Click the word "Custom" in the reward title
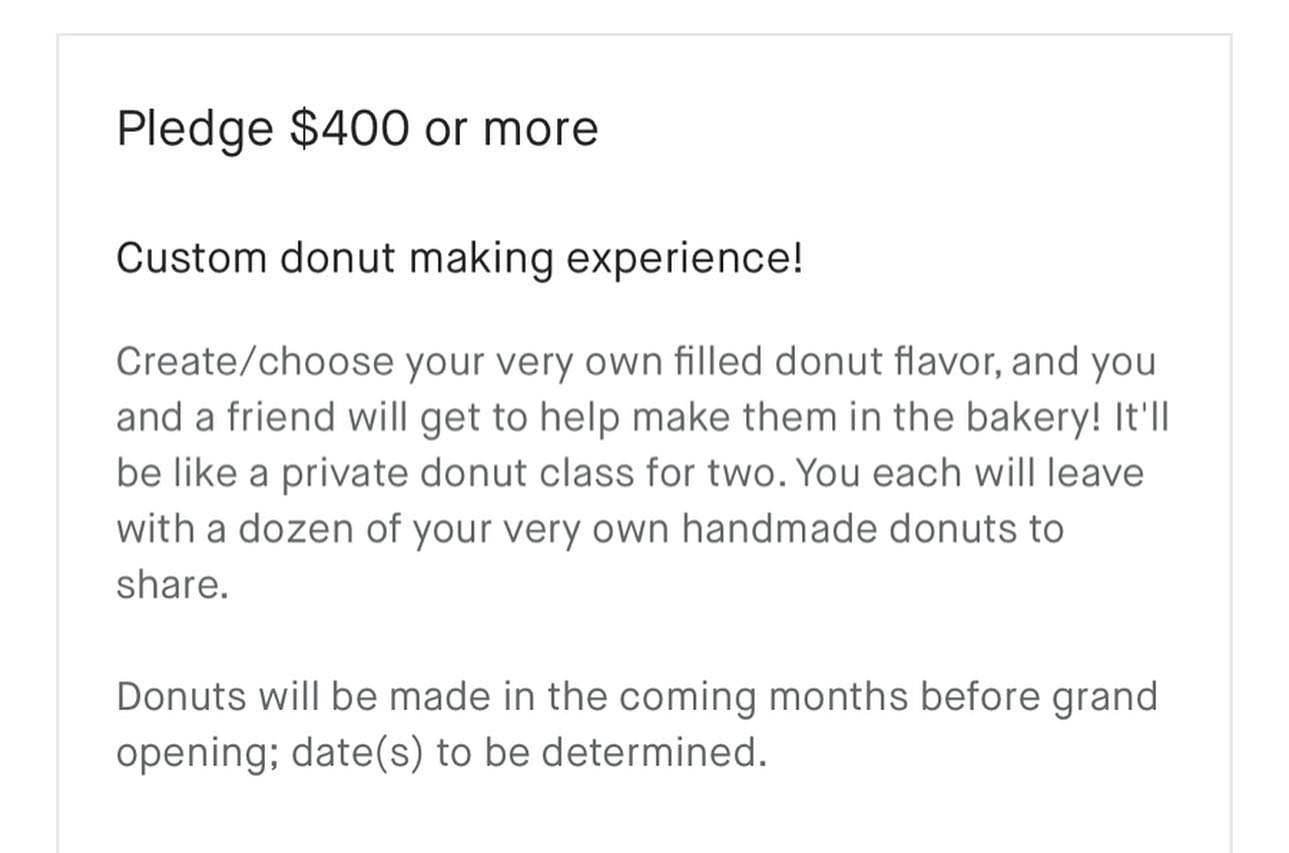 coord(192,258)
